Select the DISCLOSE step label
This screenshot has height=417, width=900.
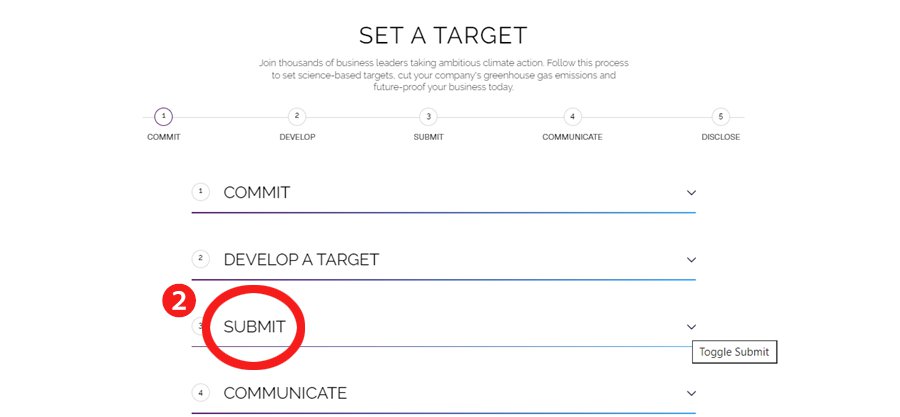(x=720, y=137)
